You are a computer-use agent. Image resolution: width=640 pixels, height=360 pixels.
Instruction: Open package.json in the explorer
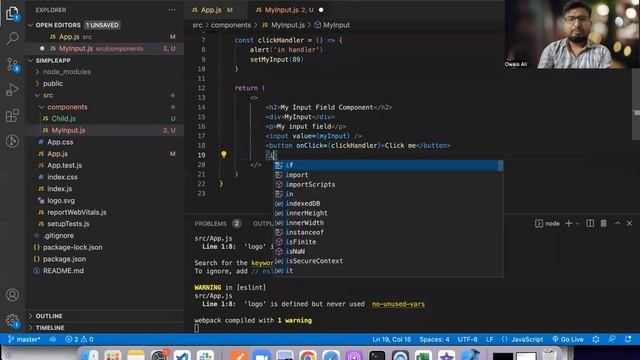(x=64, y=259)
